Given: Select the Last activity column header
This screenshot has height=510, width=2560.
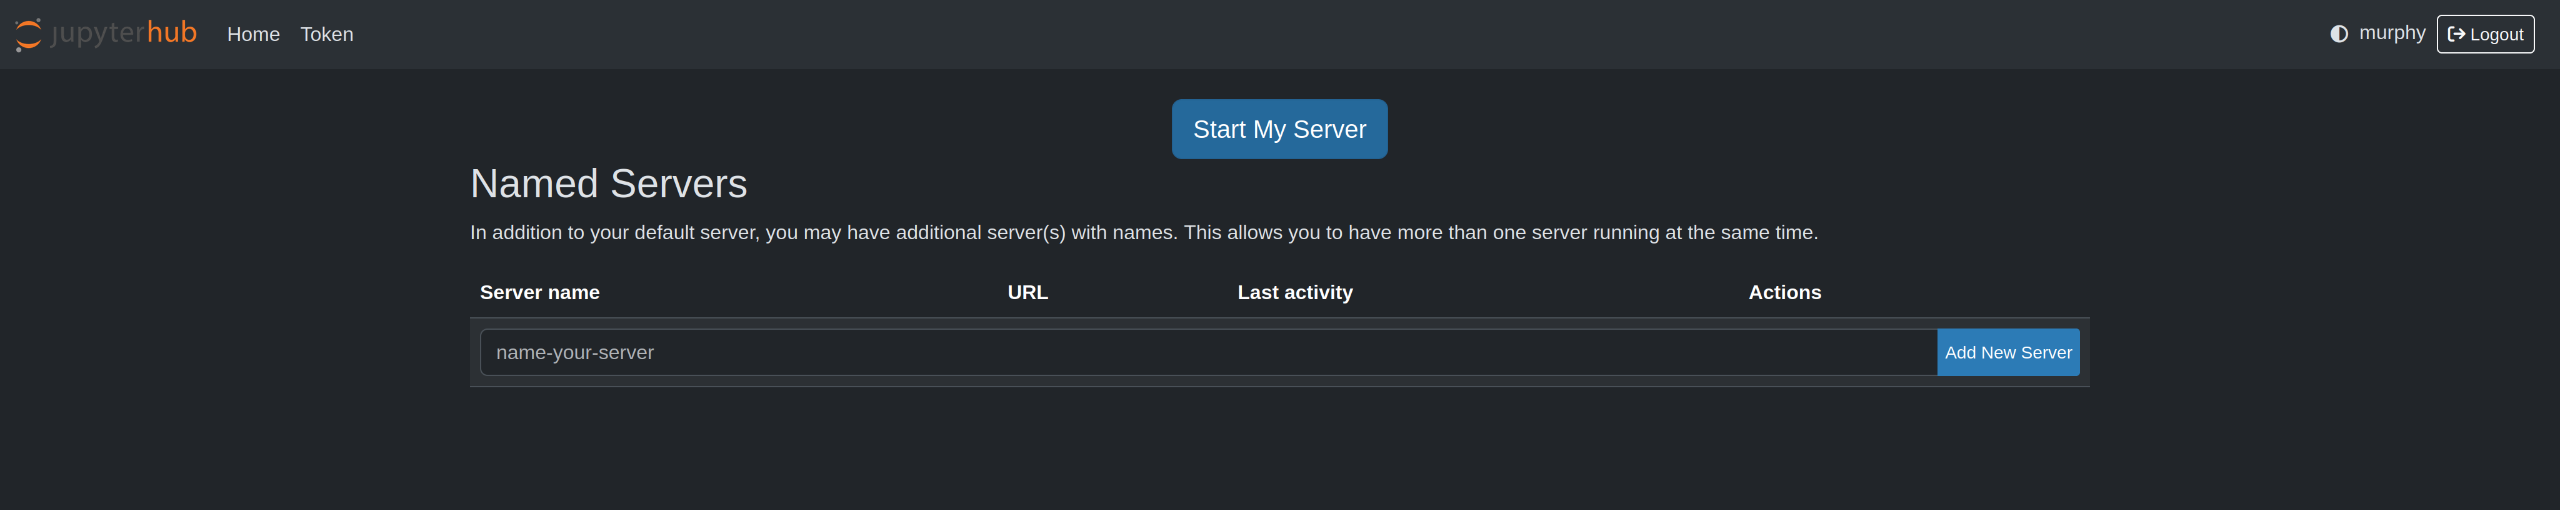Looking at the screenshot, I should 1295,293.
